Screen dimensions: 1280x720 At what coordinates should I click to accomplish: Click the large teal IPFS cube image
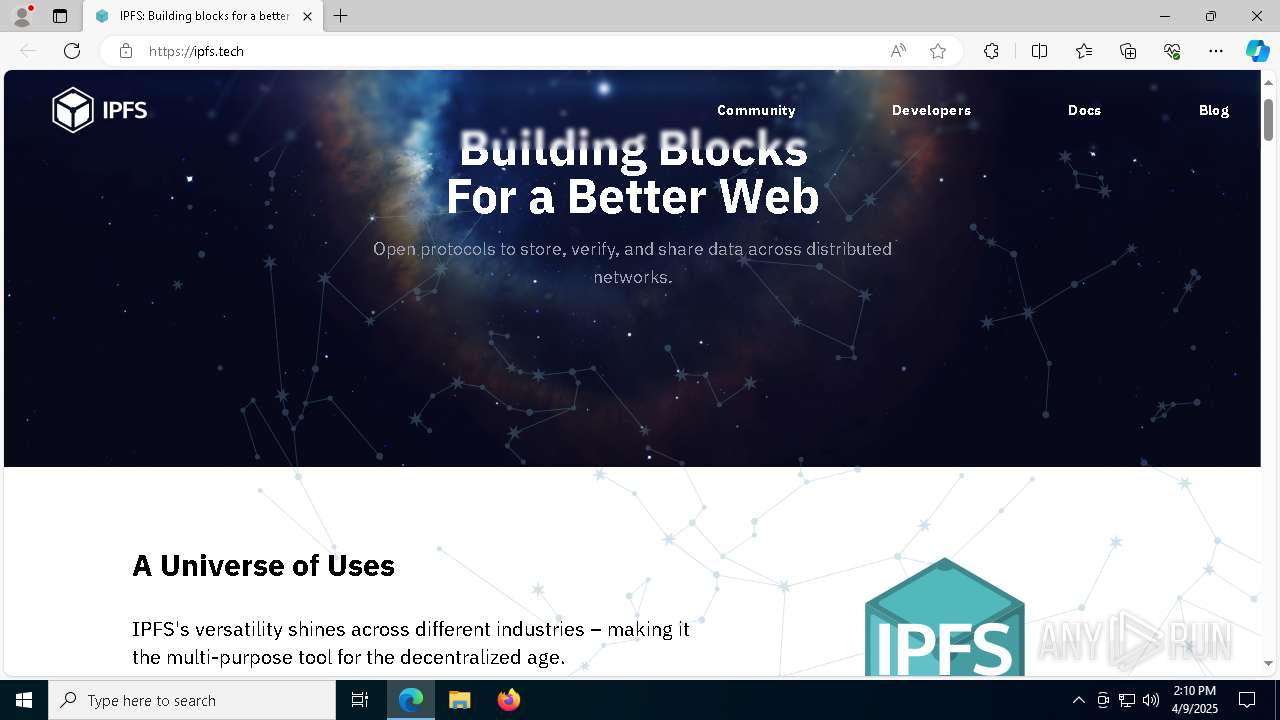point(944,616)
